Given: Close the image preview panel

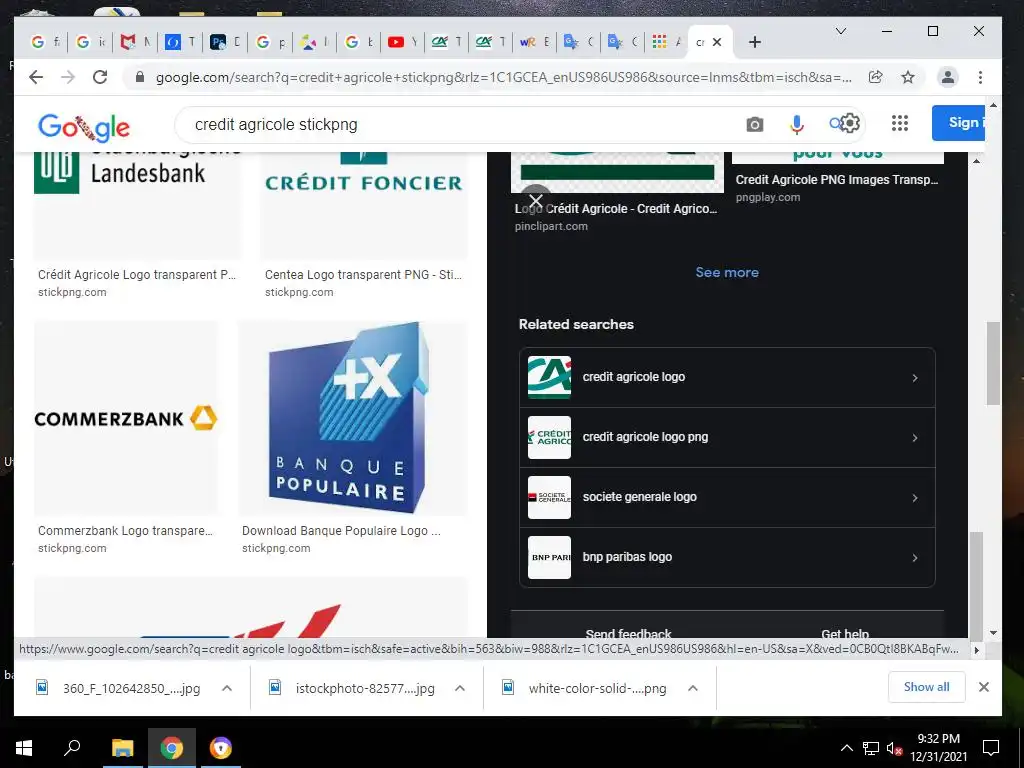Looking at the screenshot, I should (x=536, y=200).
